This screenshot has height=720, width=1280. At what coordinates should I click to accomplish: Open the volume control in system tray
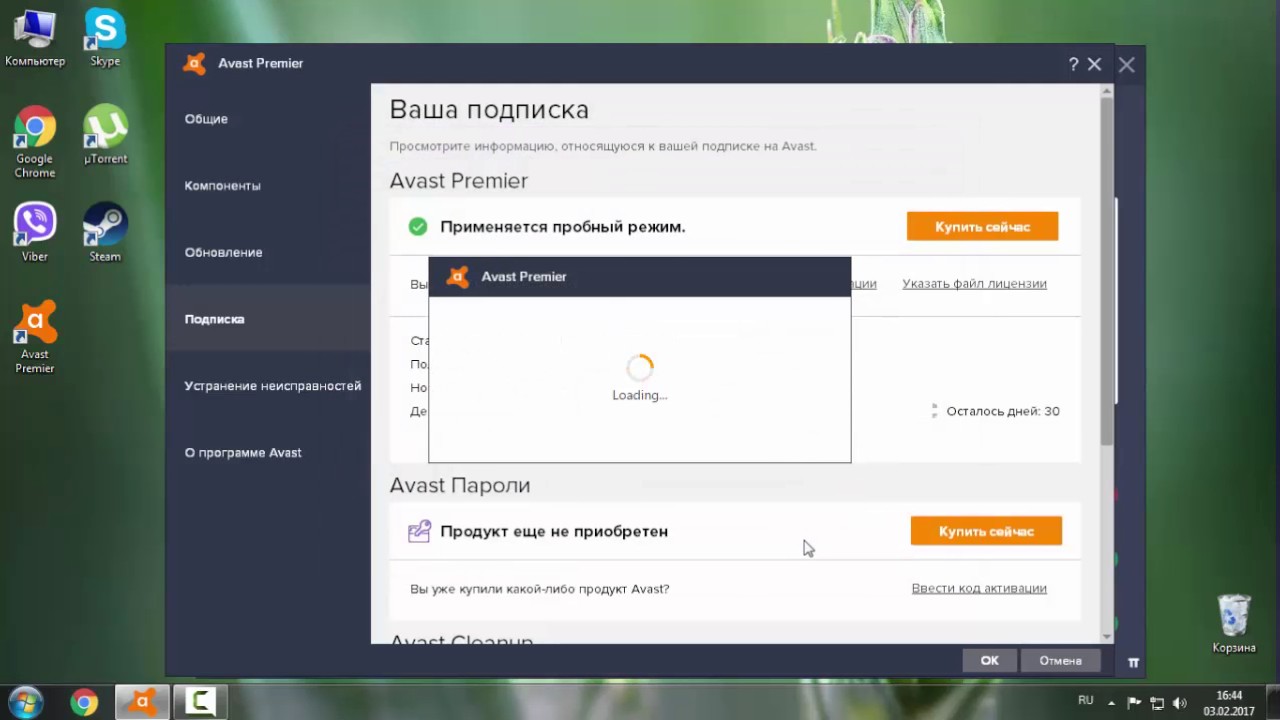tap(1180, 703)
